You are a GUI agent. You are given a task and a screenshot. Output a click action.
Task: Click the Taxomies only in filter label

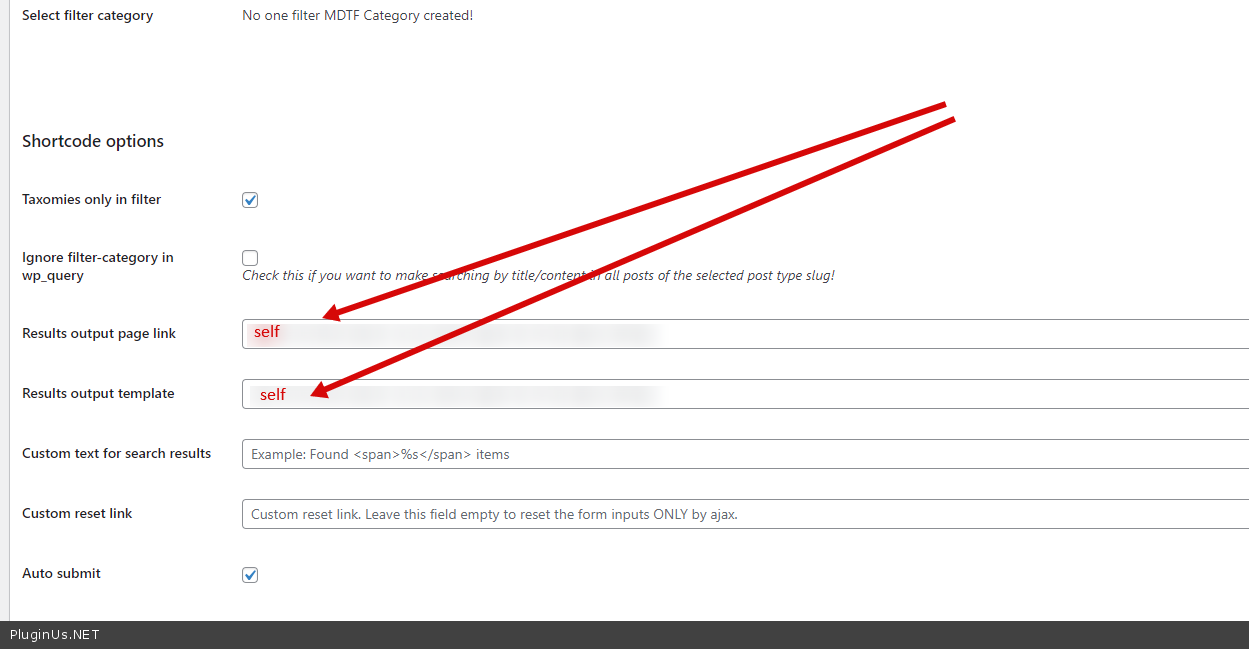(91, 200)
